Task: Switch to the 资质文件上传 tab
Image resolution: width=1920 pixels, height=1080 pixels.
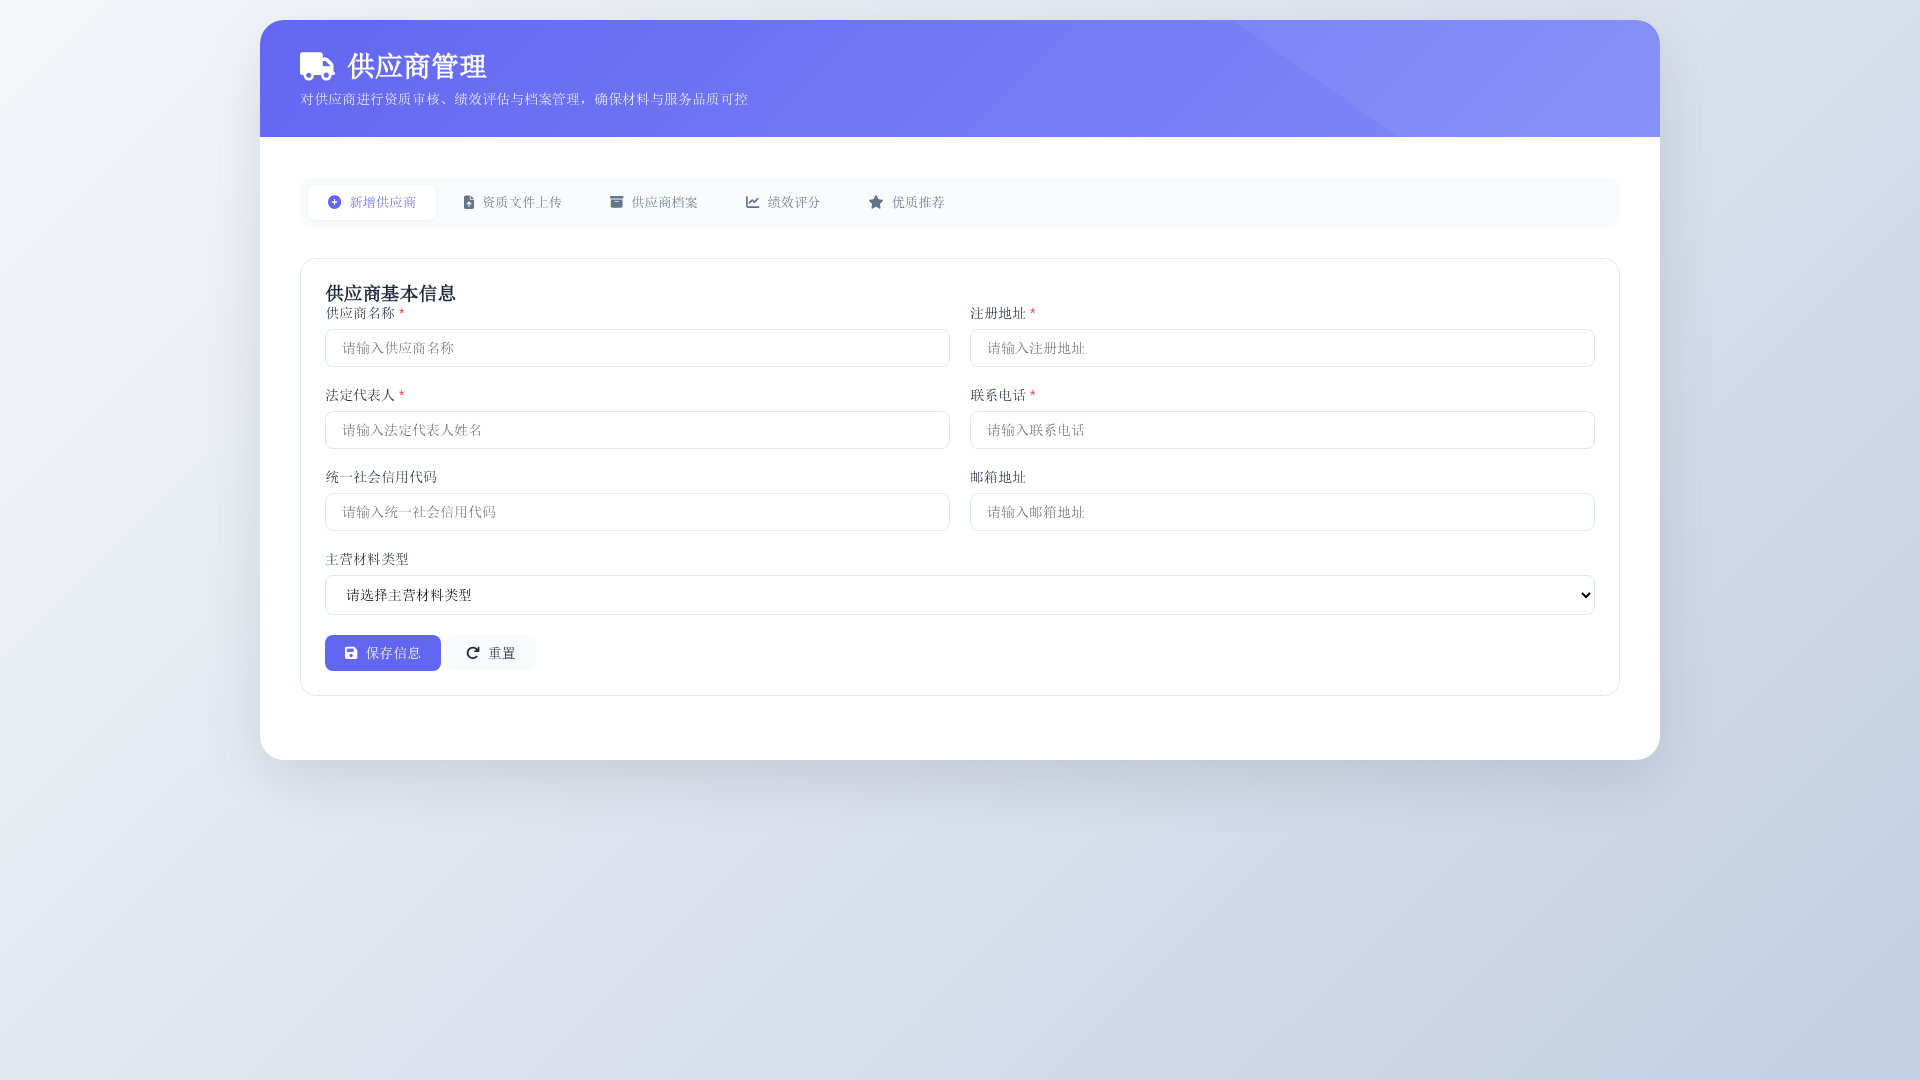Action: click(x=513, y=202)
